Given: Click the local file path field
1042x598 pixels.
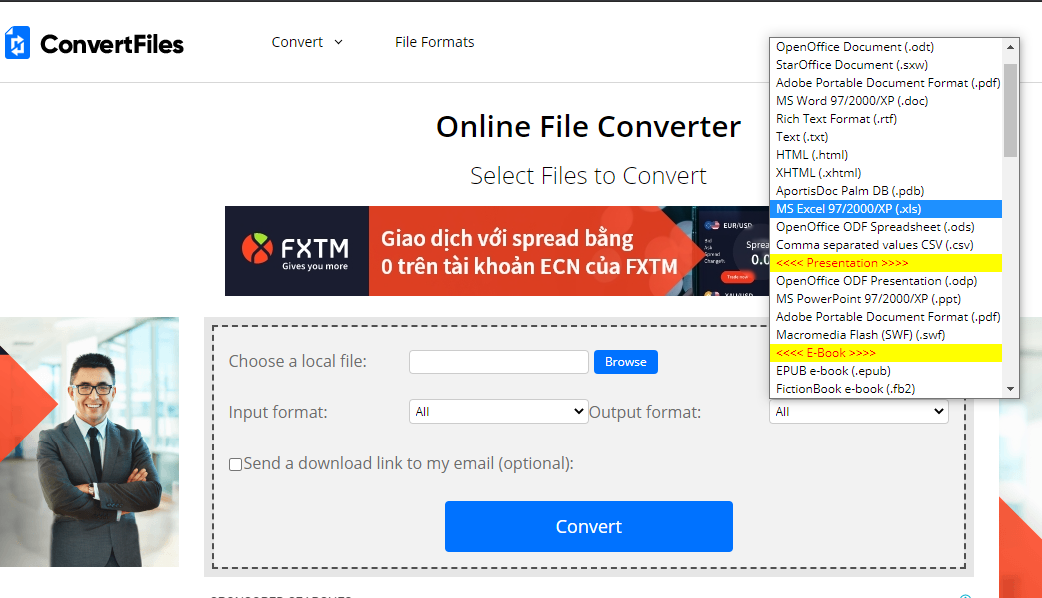Looking at the screenshot, I should click(498, 362).
